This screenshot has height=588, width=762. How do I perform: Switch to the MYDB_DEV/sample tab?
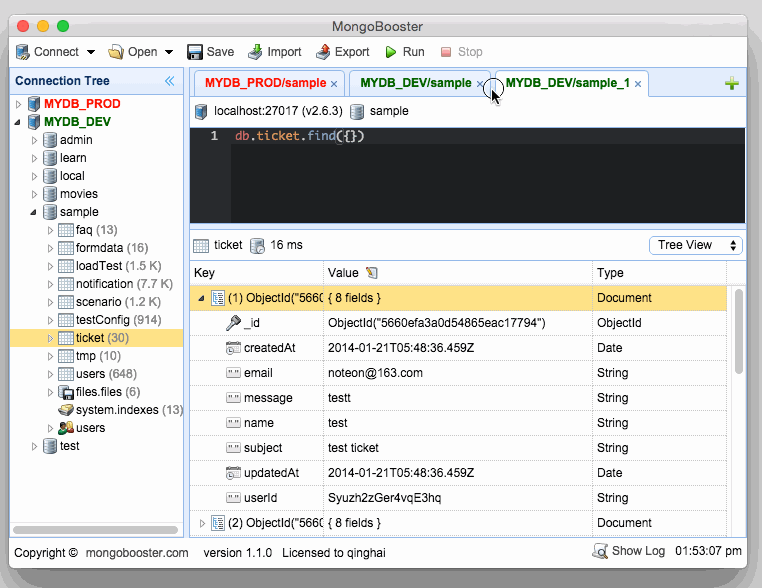tap(416, 83)
